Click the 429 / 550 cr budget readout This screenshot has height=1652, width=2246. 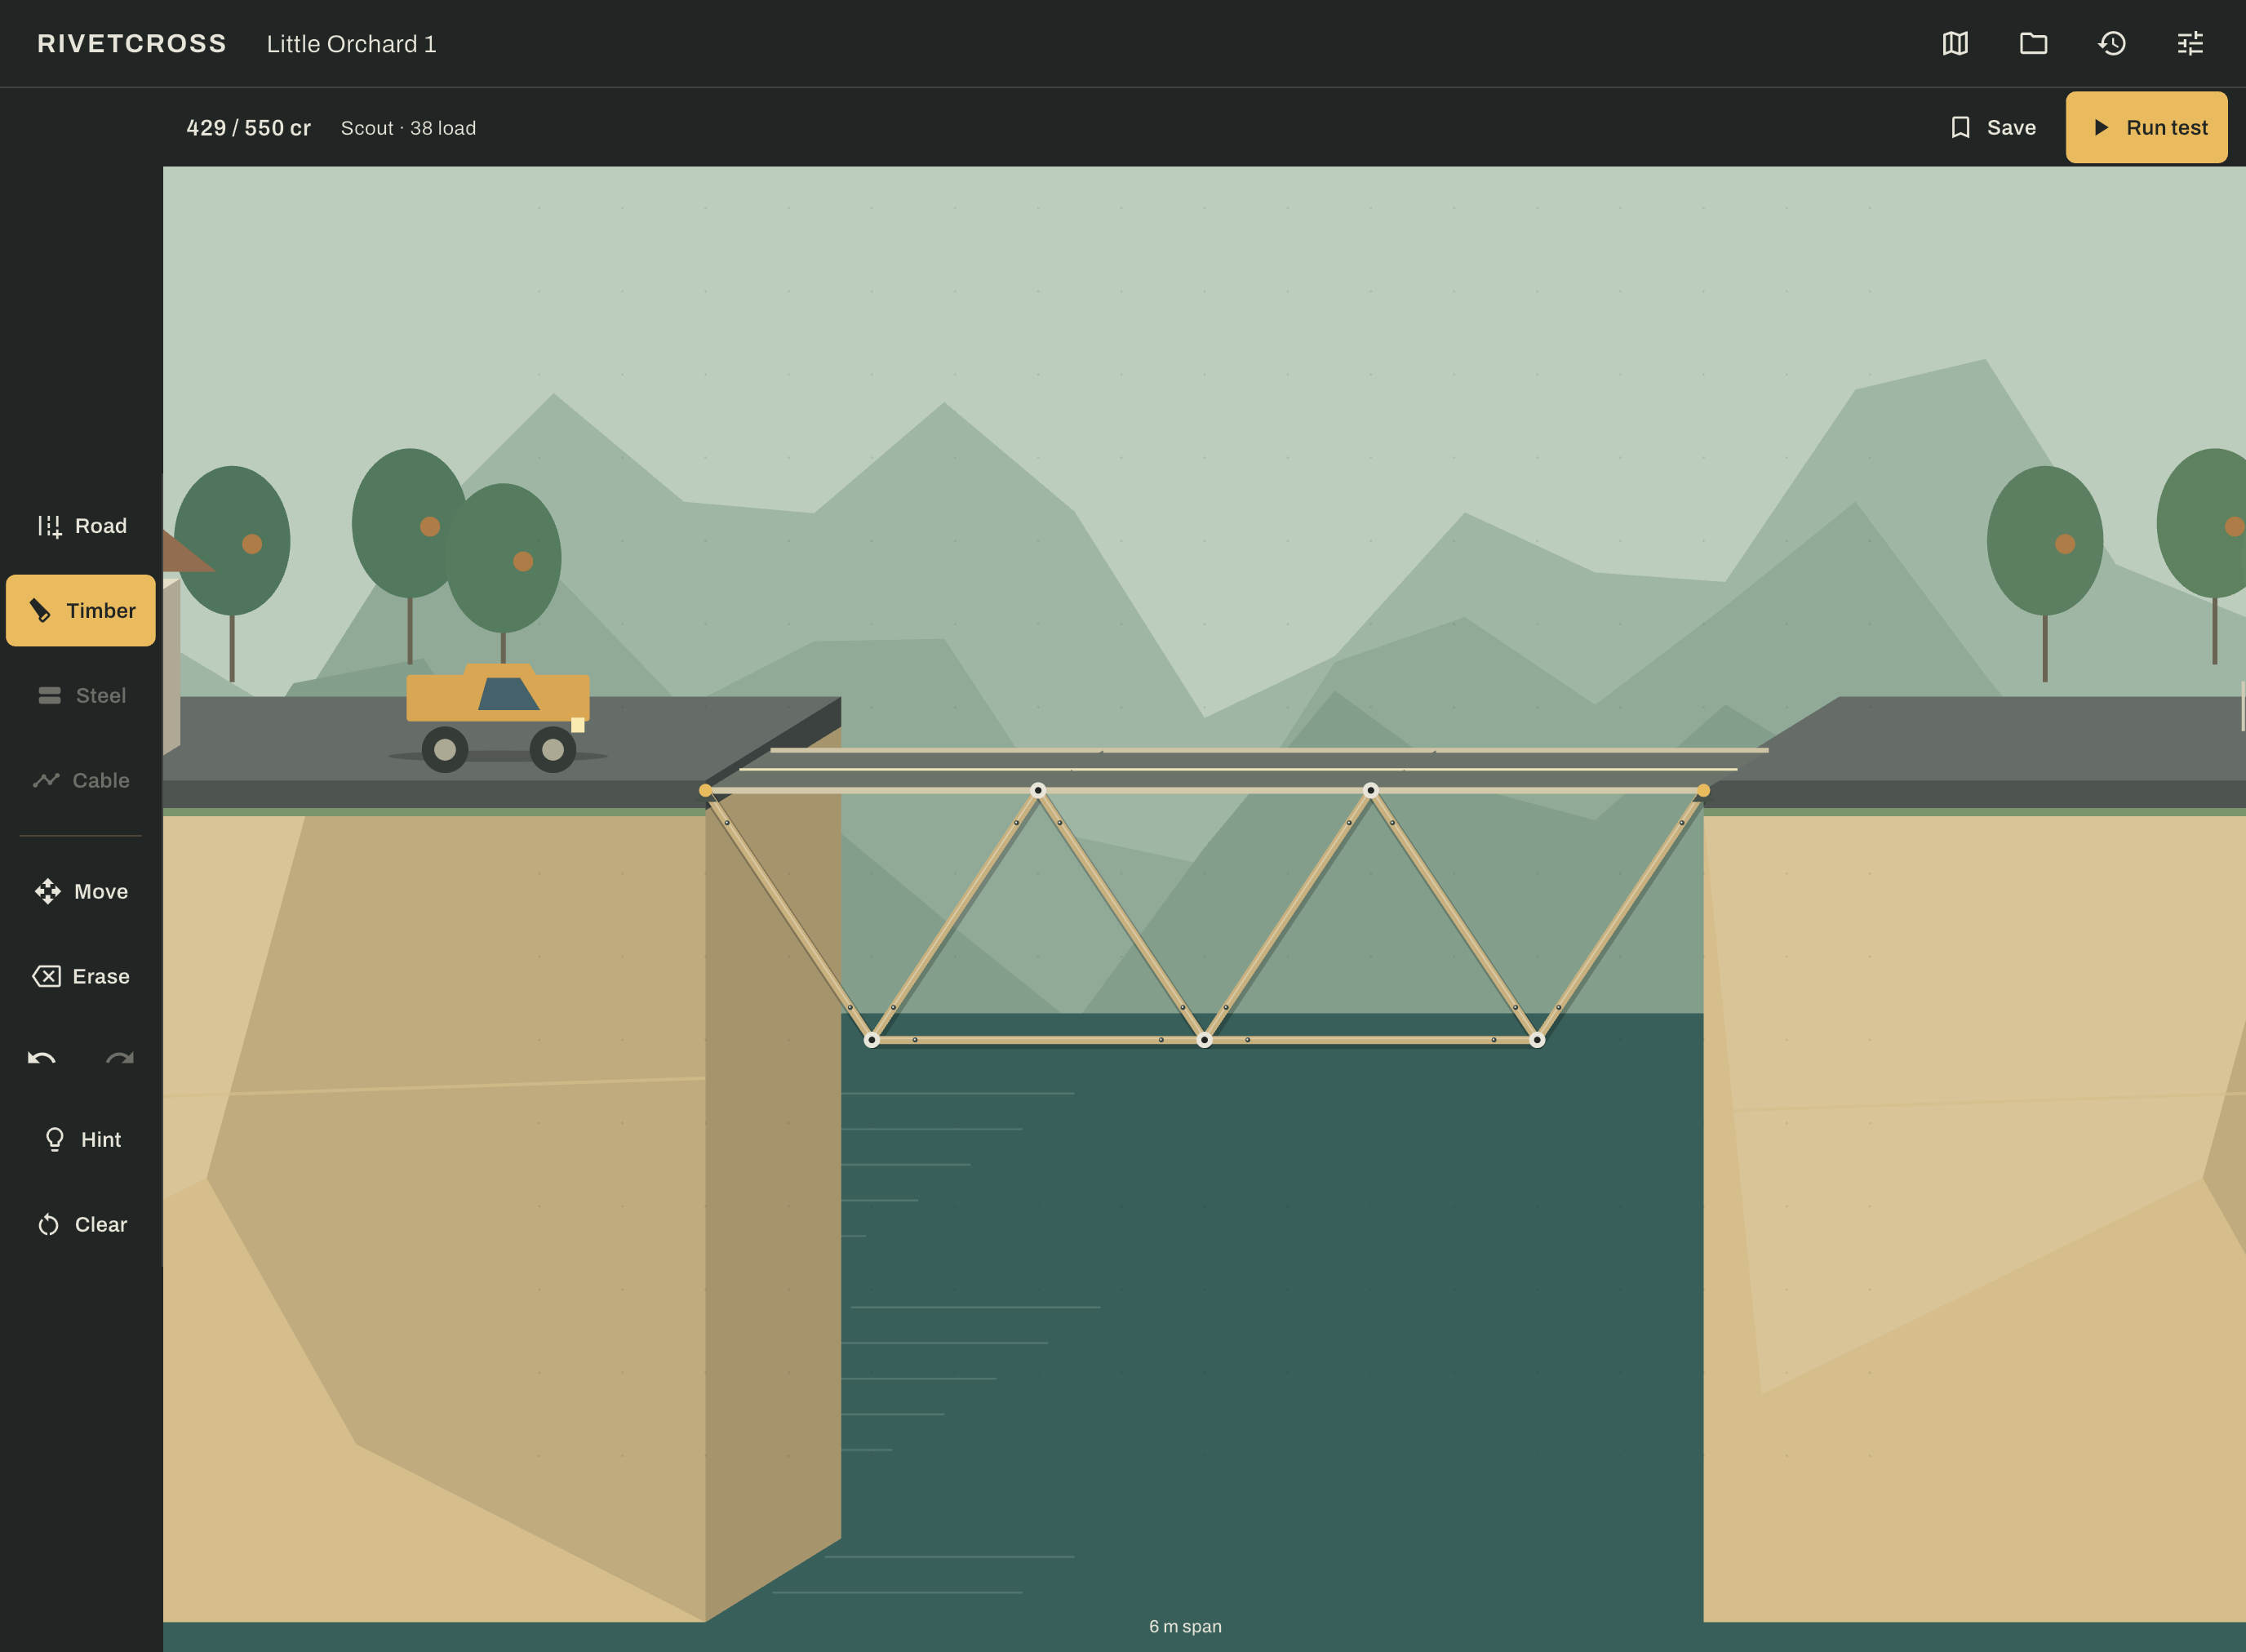tap(248, 128)
